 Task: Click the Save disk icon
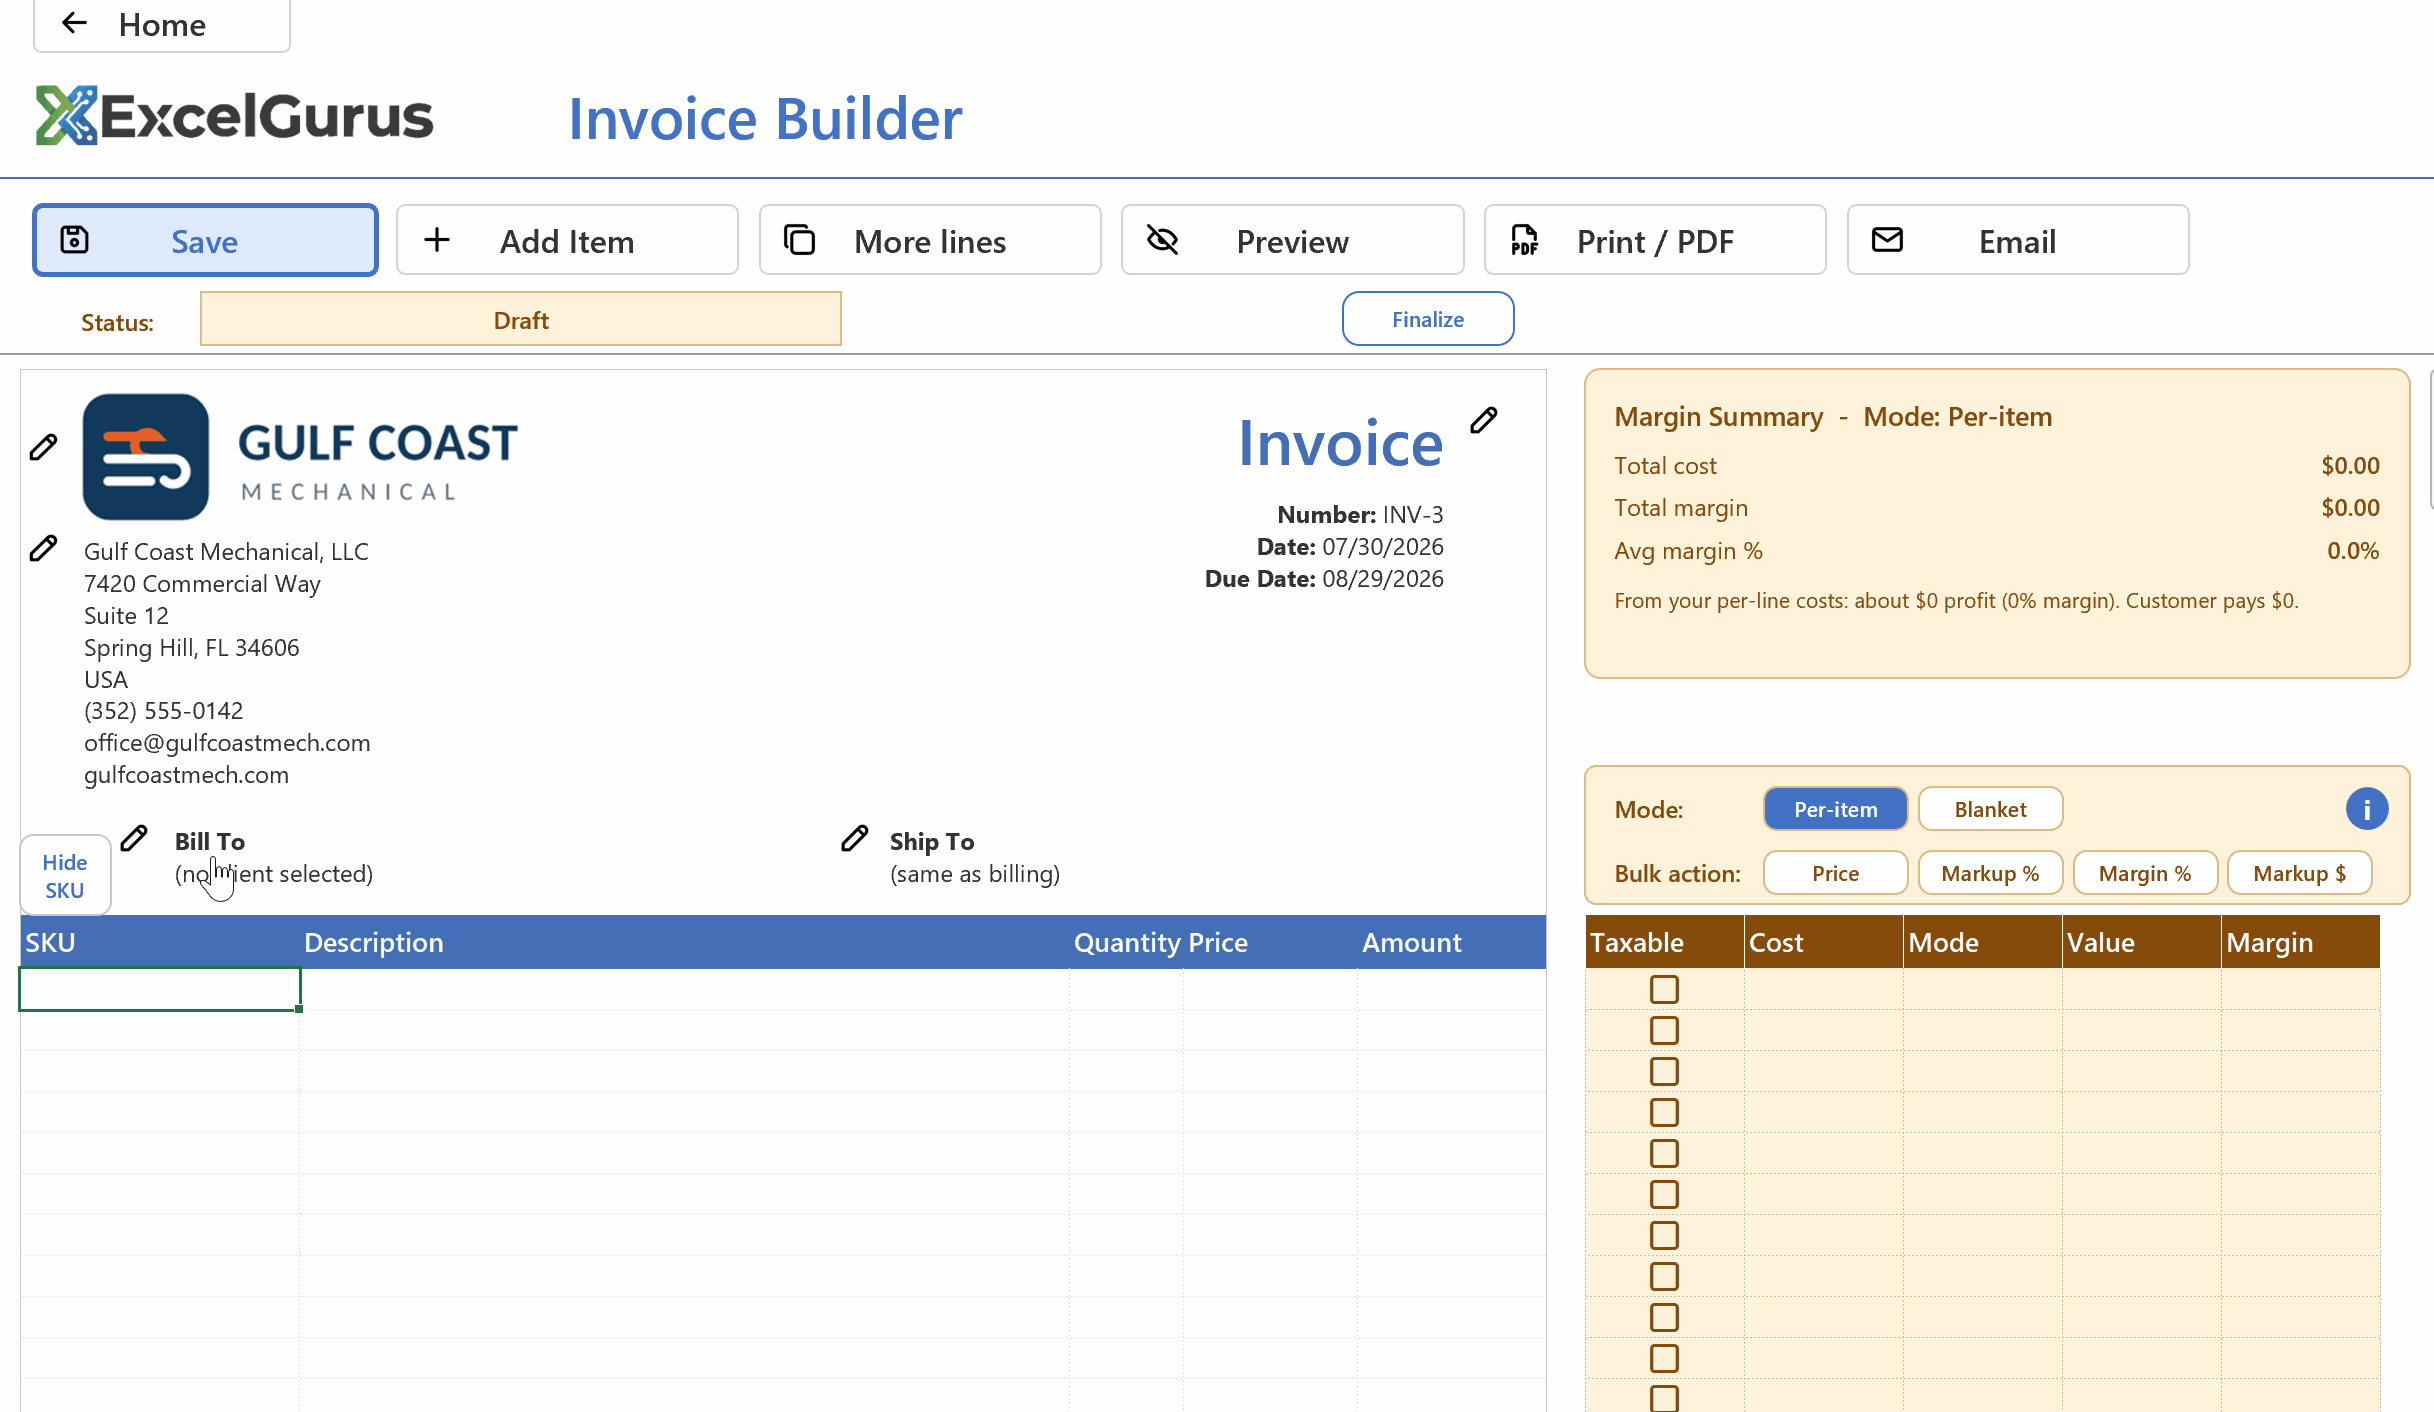click(x=75, y=240)
